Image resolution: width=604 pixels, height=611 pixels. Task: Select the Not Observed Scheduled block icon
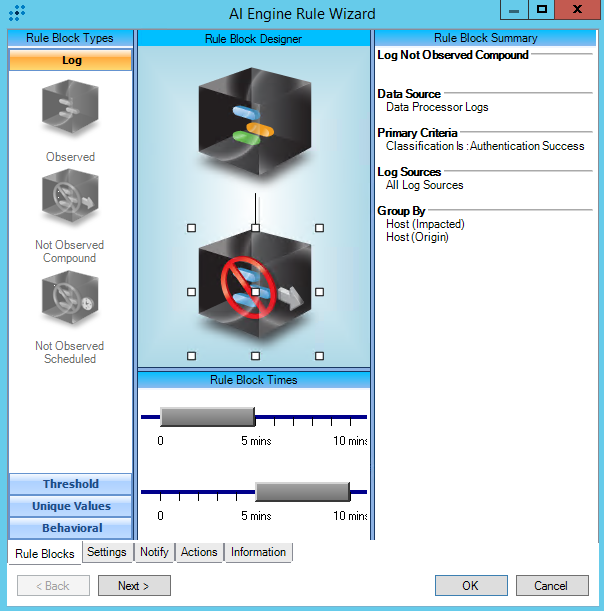pos(70,300)
